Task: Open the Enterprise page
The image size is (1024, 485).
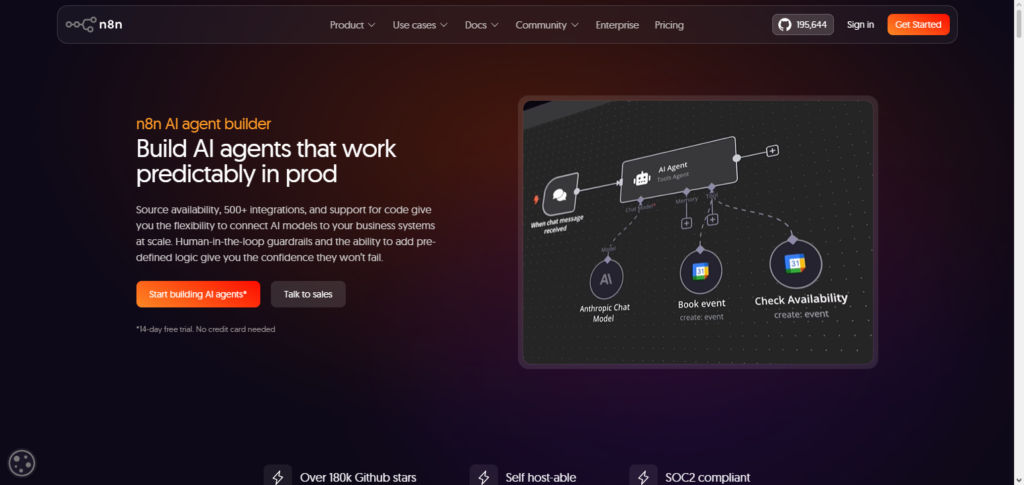Action: (617, 25)
